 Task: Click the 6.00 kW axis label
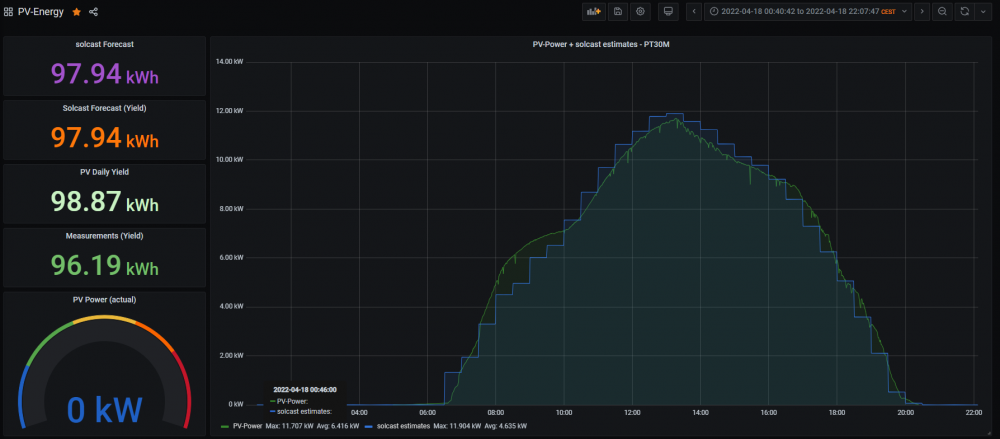(x=232, y=258)
